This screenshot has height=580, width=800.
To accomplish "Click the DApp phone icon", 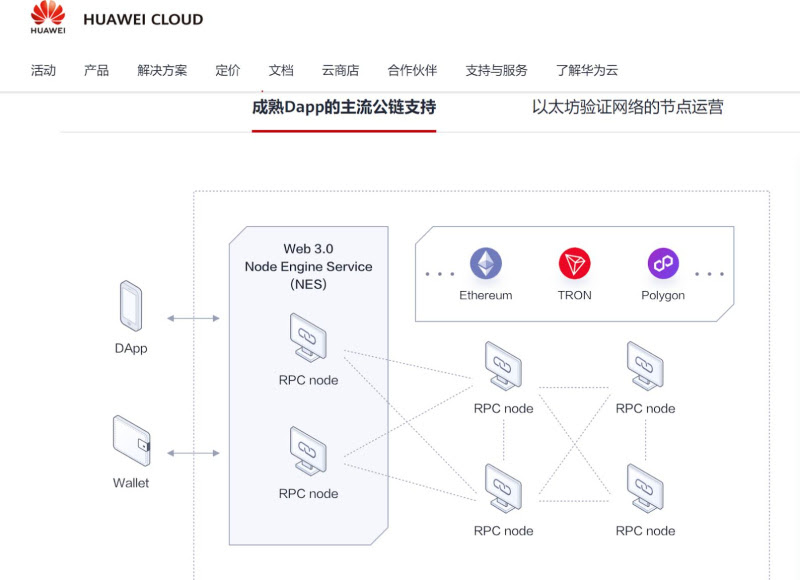I will (131, 306).
